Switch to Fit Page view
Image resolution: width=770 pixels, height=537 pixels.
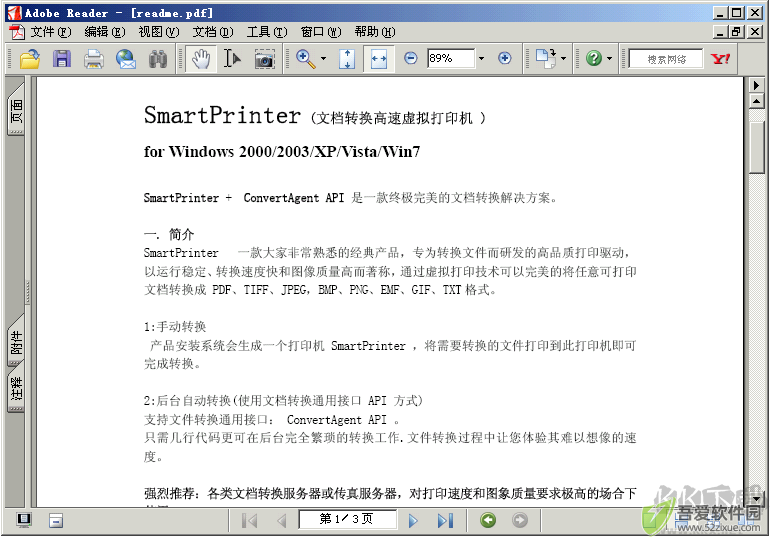pos(347,59)
